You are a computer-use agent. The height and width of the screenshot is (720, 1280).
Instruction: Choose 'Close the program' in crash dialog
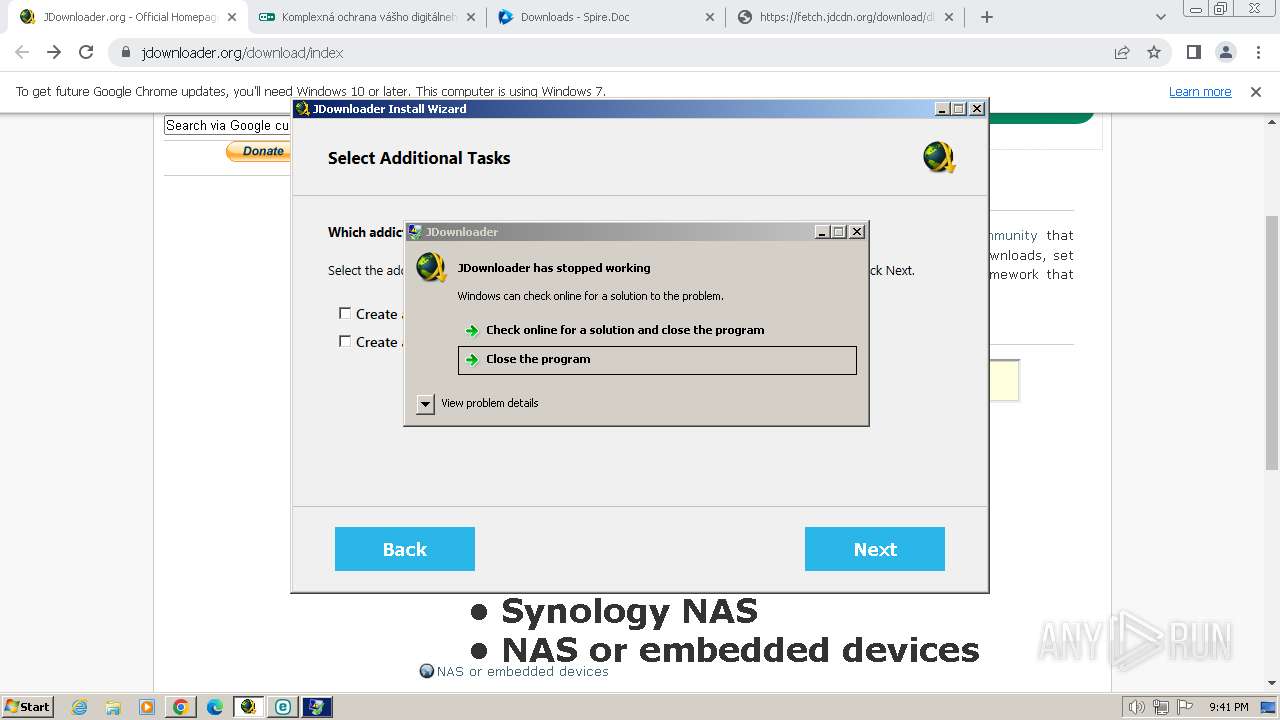click(x=657, y=360)
